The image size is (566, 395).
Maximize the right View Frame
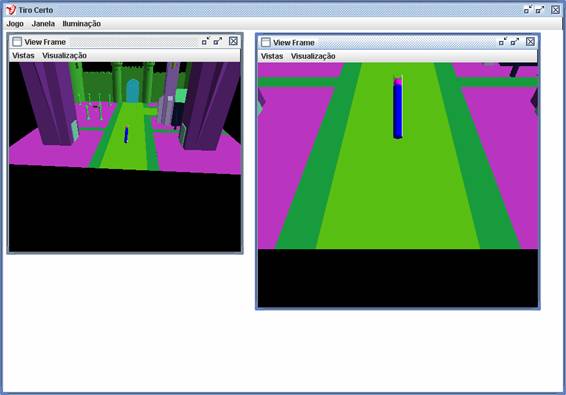coord(515,42)
